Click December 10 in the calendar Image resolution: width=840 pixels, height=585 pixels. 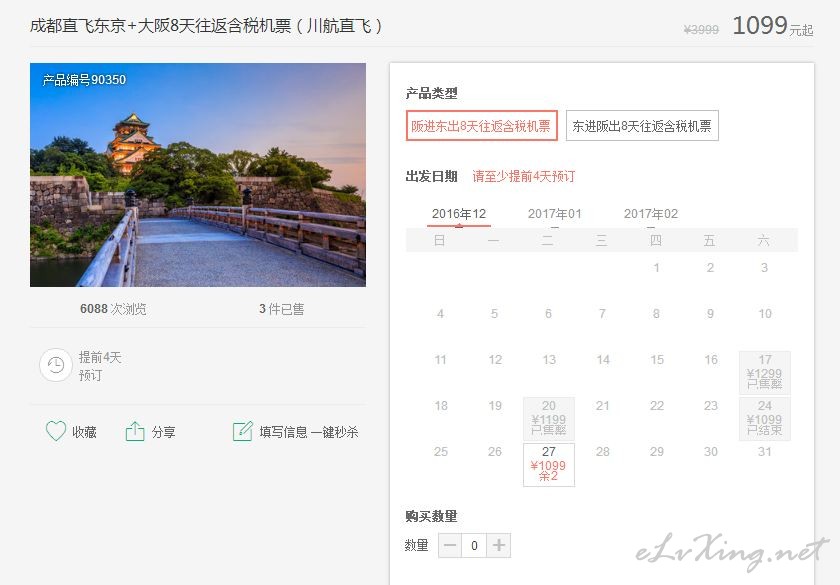click(x=764, y=313)
